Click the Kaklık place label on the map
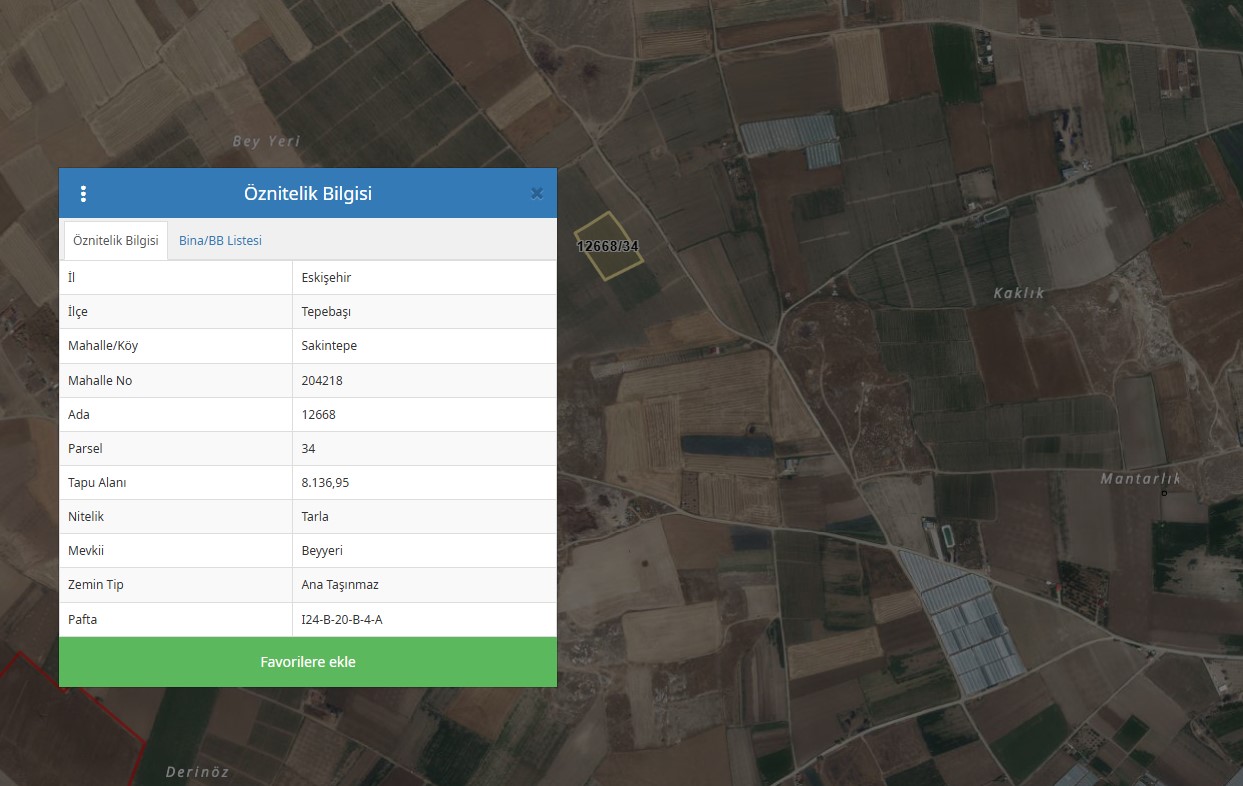 coord(1019,293)
